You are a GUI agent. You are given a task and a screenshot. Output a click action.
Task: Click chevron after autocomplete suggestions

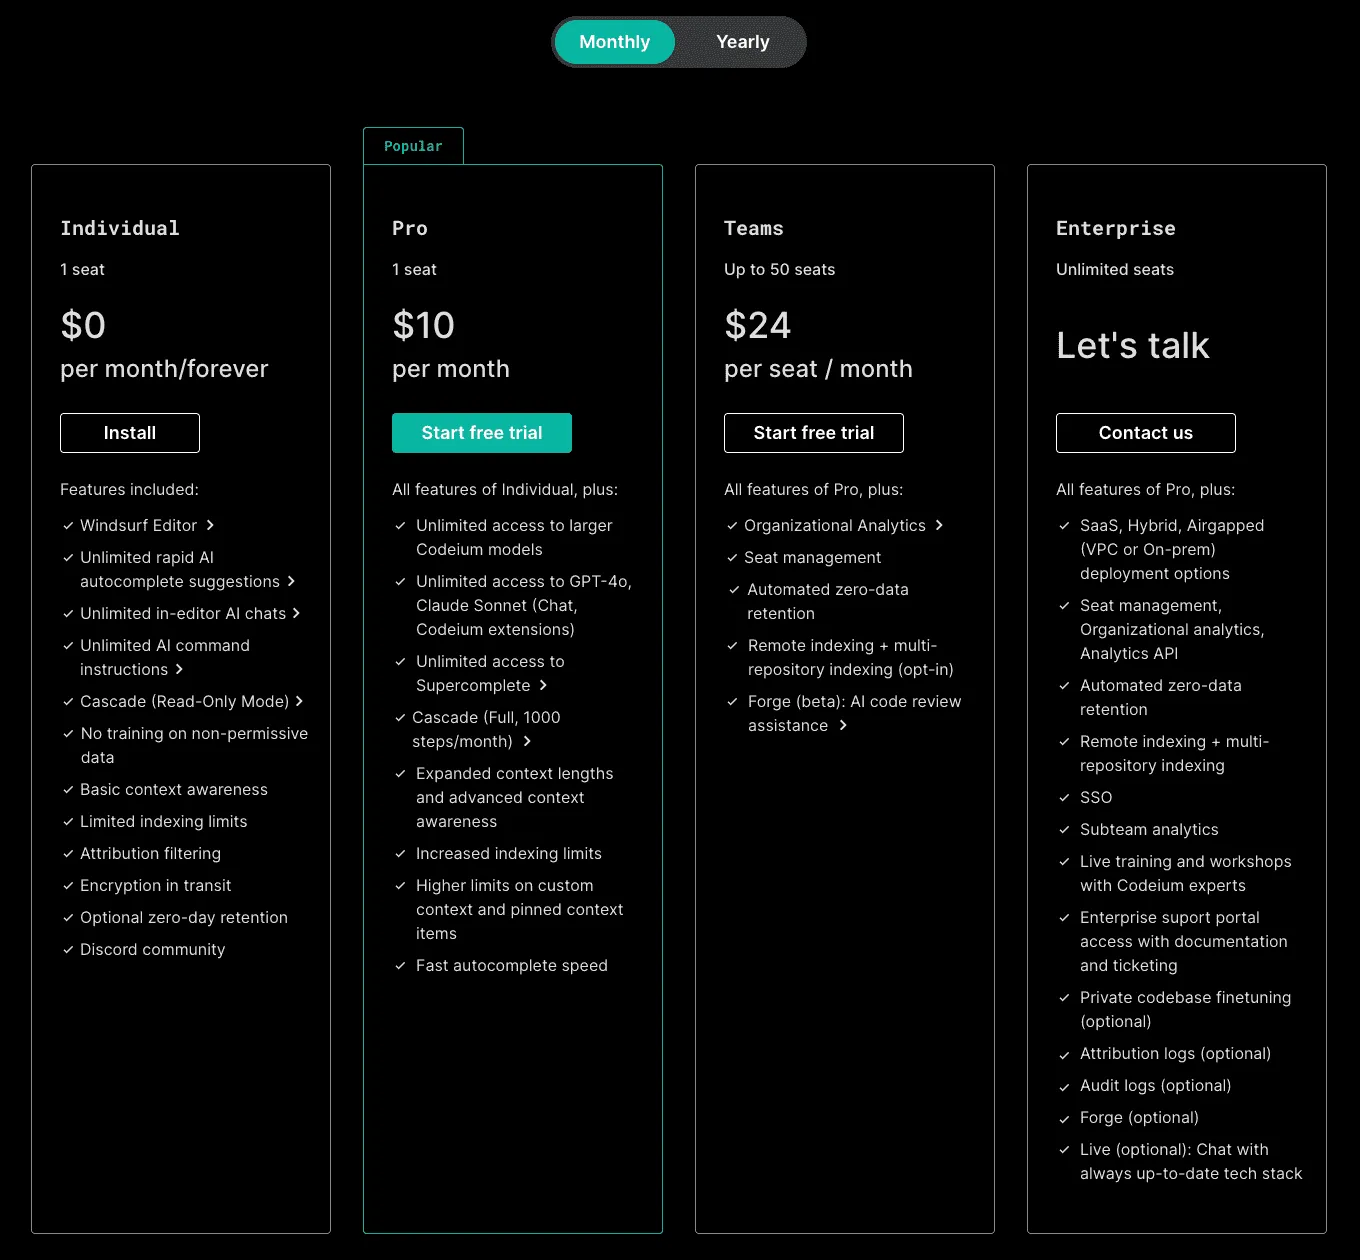[291, 581]
